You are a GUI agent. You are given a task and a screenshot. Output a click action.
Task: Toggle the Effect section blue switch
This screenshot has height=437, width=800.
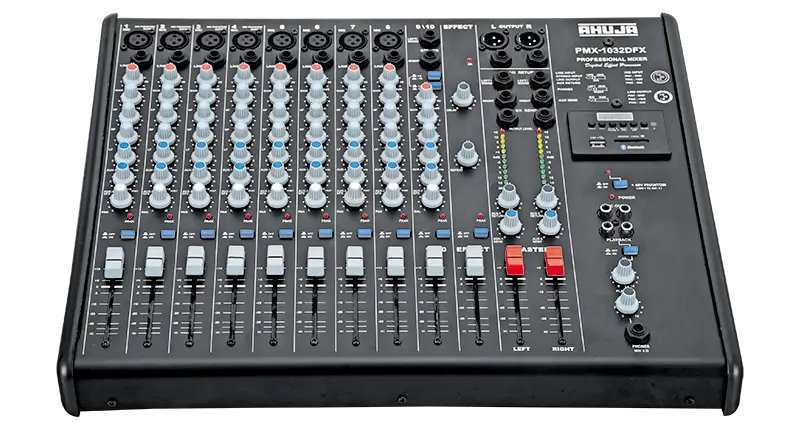tap(481, 233)
